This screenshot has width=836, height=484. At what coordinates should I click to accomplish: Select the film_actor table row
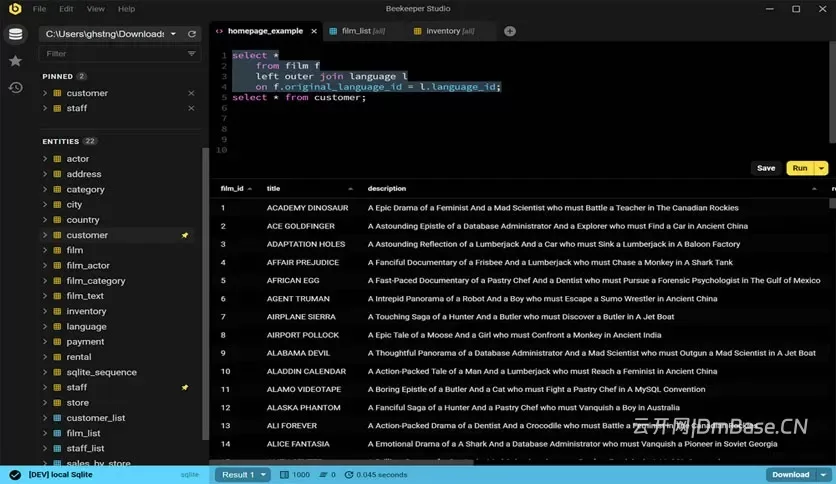[116, 265]
